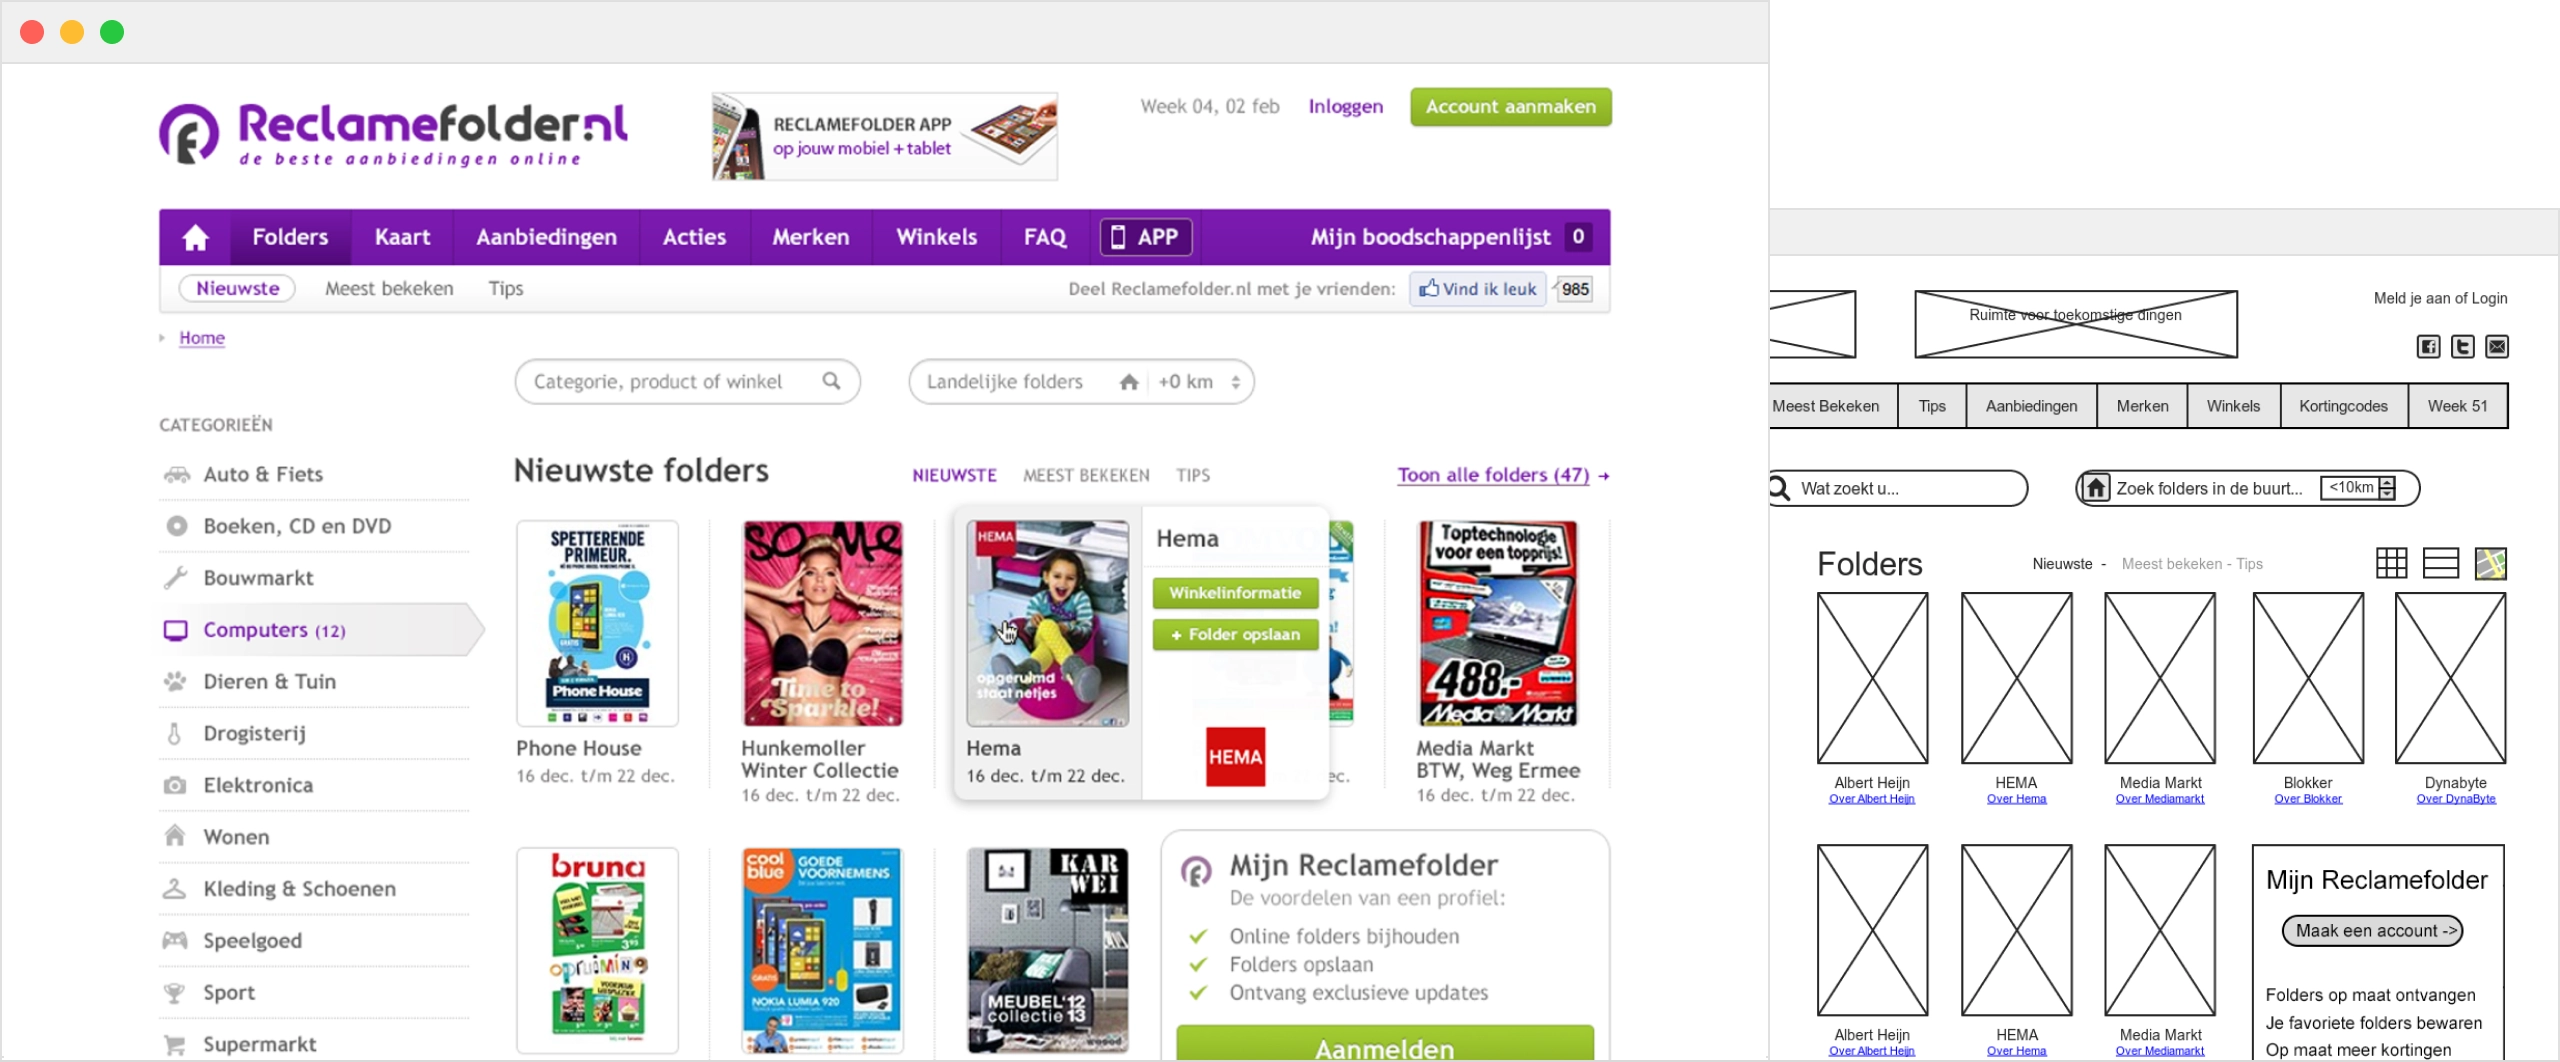The height and width of the screenshot is (1062, 2560).
Task: Click the Winkelinformatie button
Action: (x=1235, y=593)
